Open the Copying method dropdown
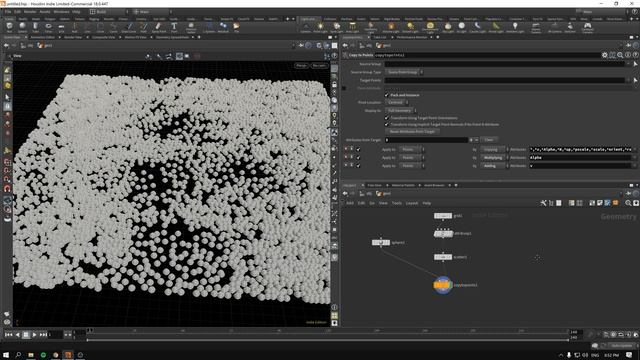The width and height of the screenshot is (640, 360). tap(494, 149)
